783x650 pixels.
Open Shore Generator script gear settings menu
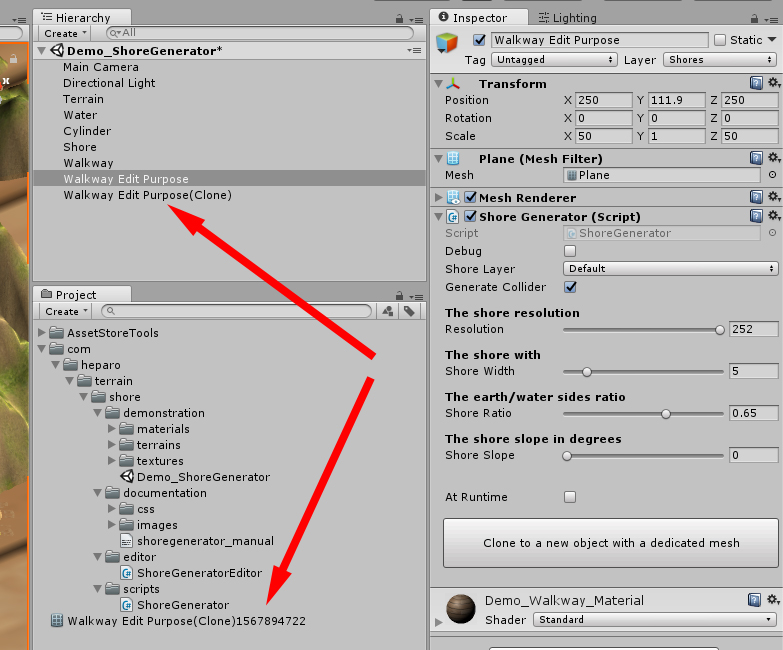click(774, 215)
